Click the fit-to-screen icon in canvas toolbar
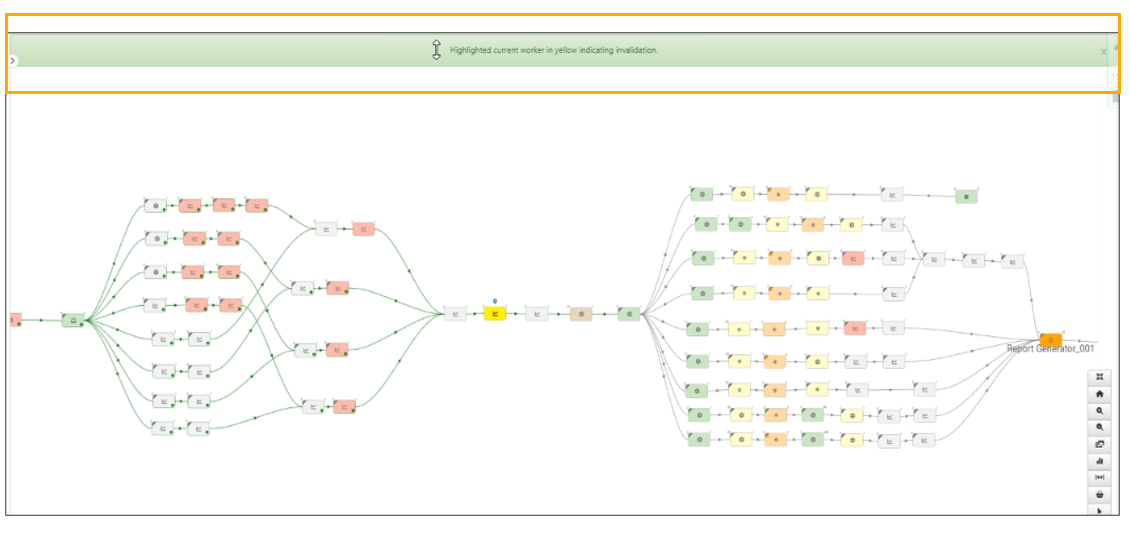The image size is (1130, 536). 1099,377
